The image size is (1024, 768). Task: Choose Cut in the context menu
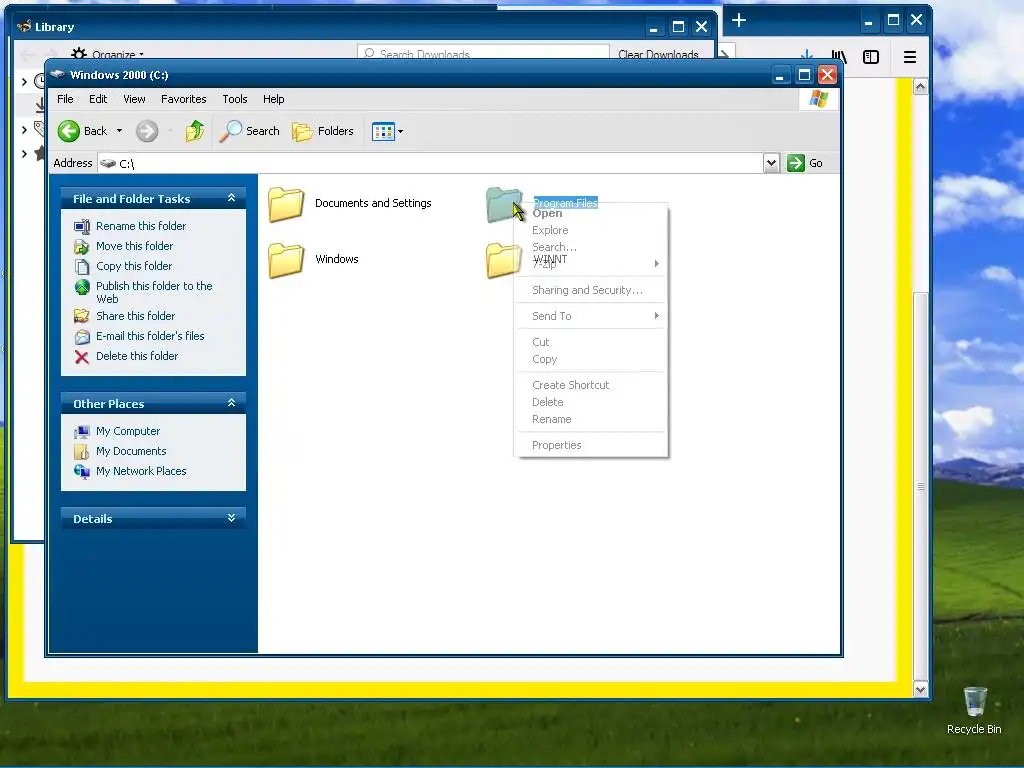pos(590,342)
